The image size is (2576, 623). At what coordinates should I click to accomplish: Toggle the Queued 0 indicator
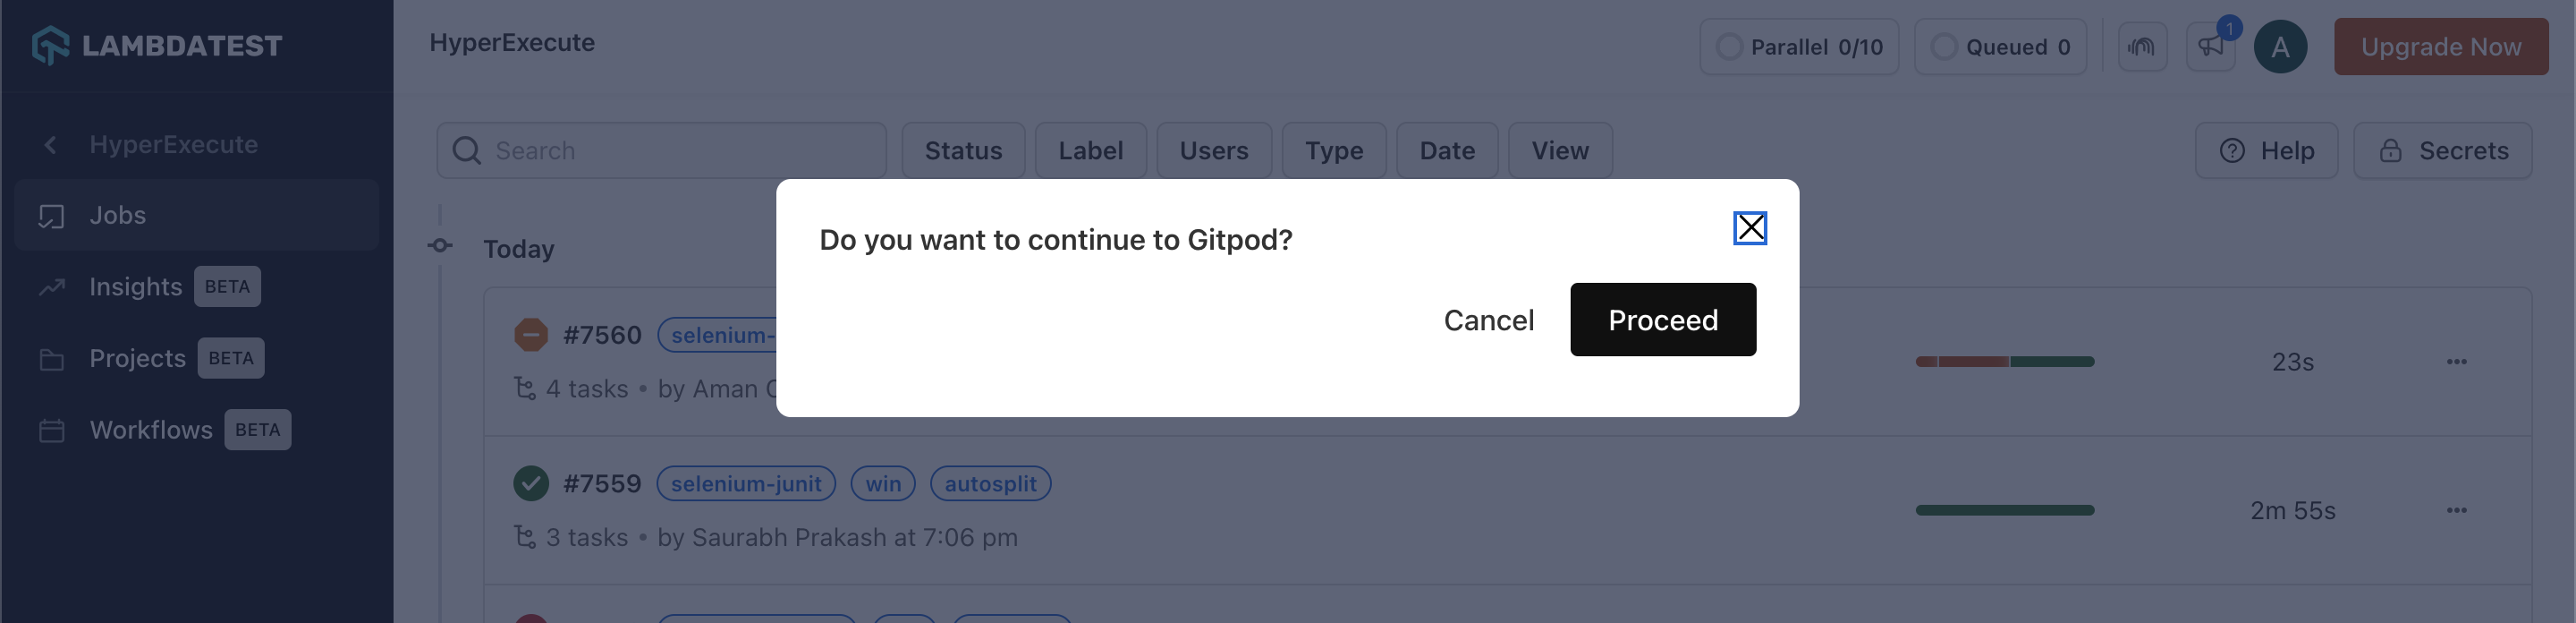click(x=2000, y=46)
